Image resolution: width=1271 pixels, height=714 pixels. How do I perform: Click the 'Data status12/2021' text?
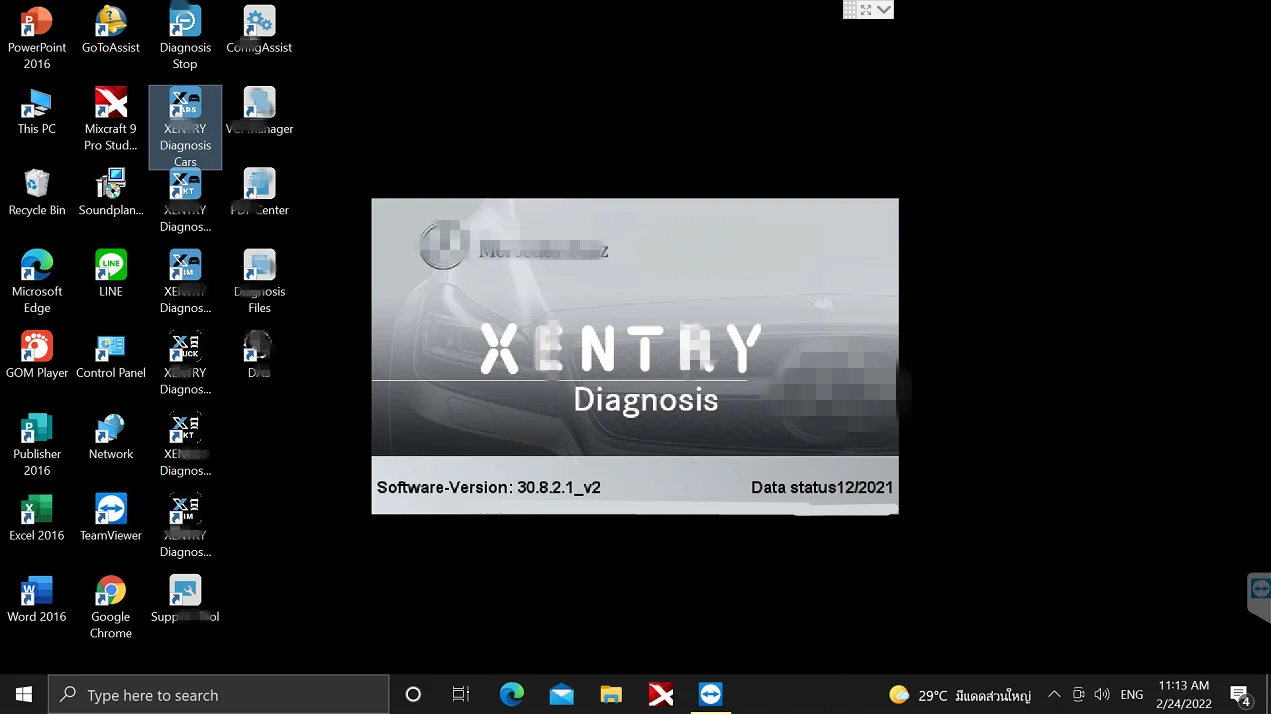click(x=822, y=488)
